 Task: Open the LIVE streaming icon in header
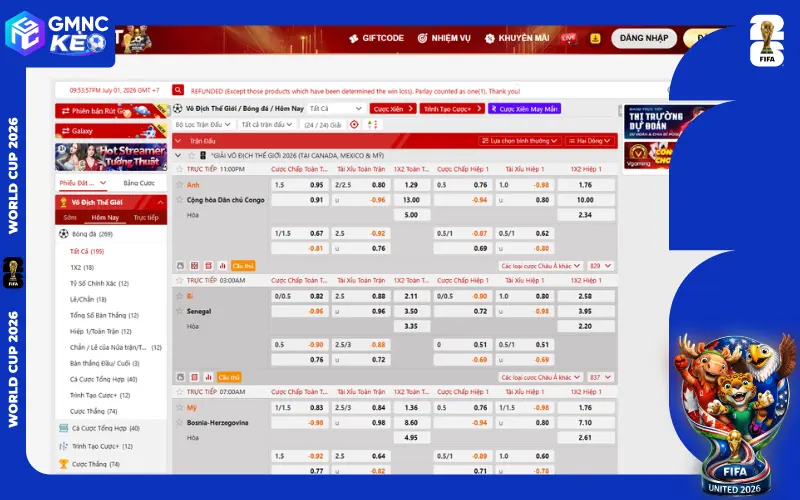click(568, 38)
